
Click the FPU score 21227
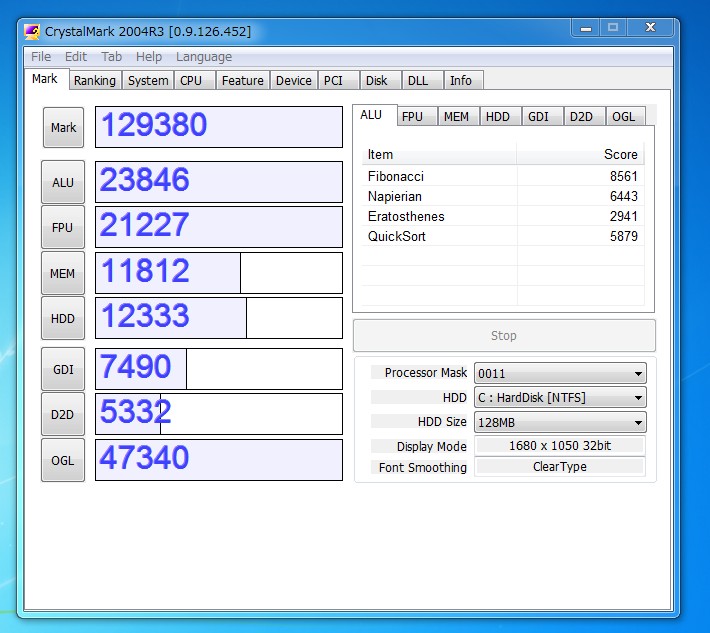point(219,227)
